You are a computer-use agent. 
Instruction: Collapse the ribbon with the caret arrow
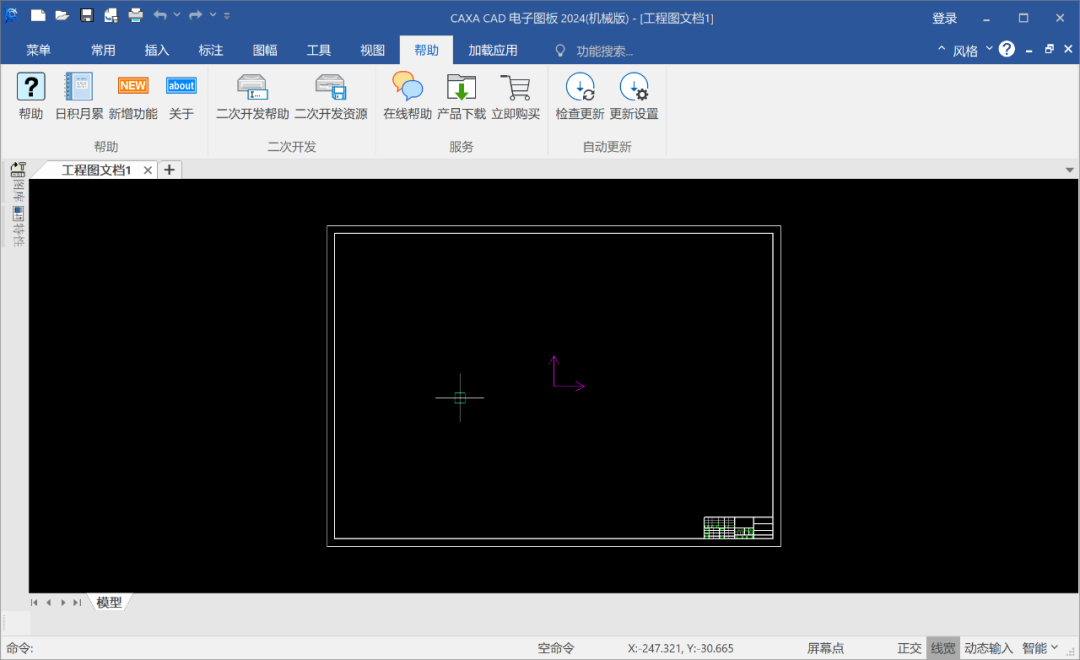(941, 49)
